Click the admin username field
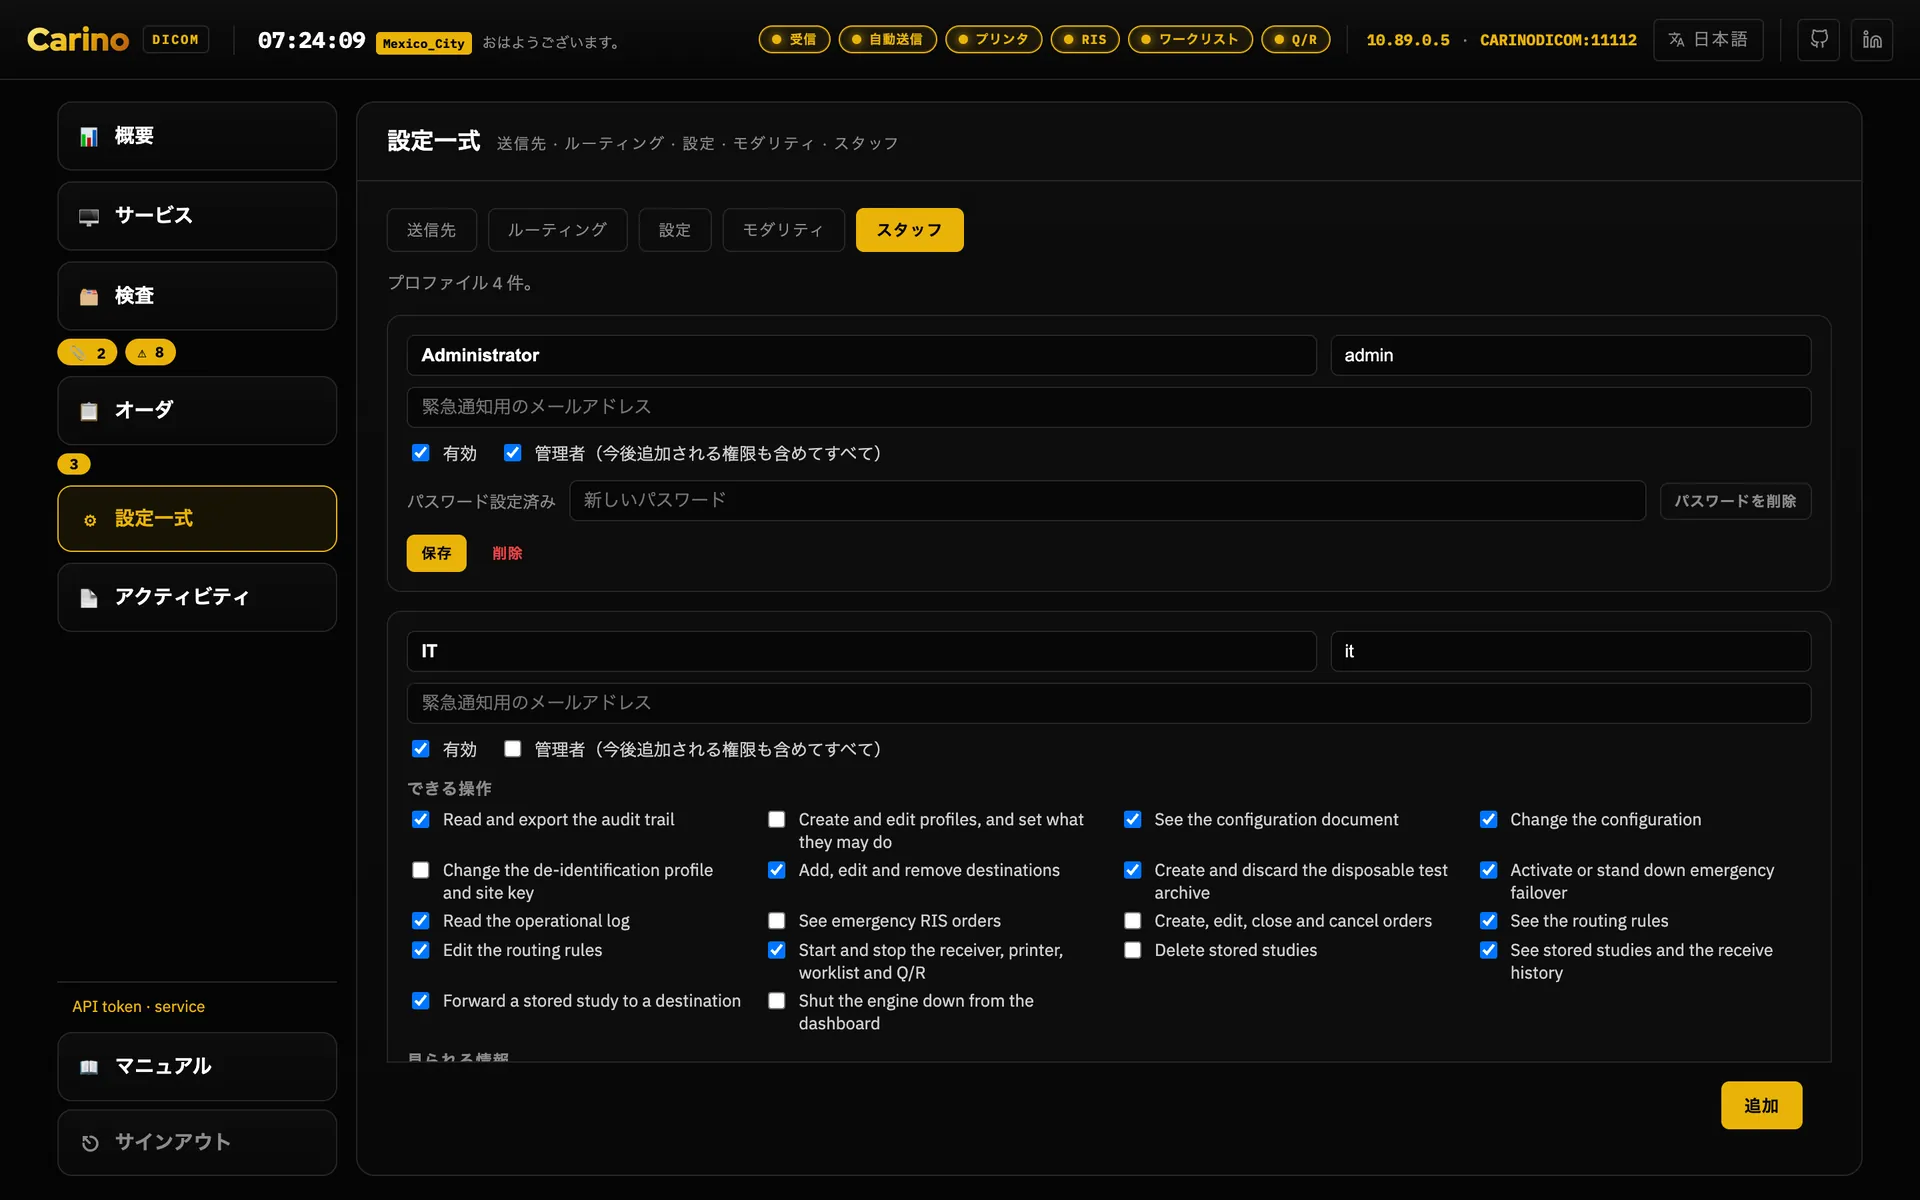 coord(1570,355)
